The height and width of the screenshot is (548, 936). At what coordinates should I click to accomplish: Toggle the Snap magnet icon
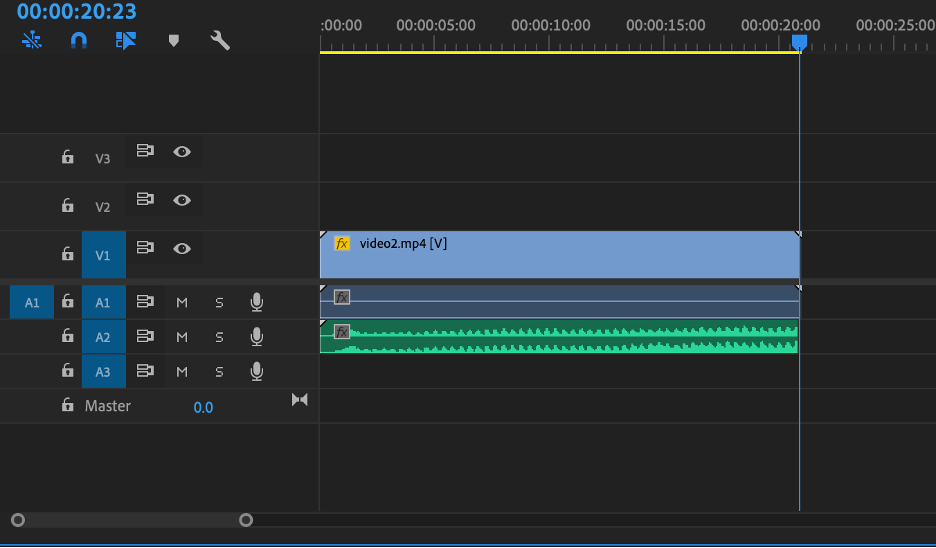tap(79, 41)
